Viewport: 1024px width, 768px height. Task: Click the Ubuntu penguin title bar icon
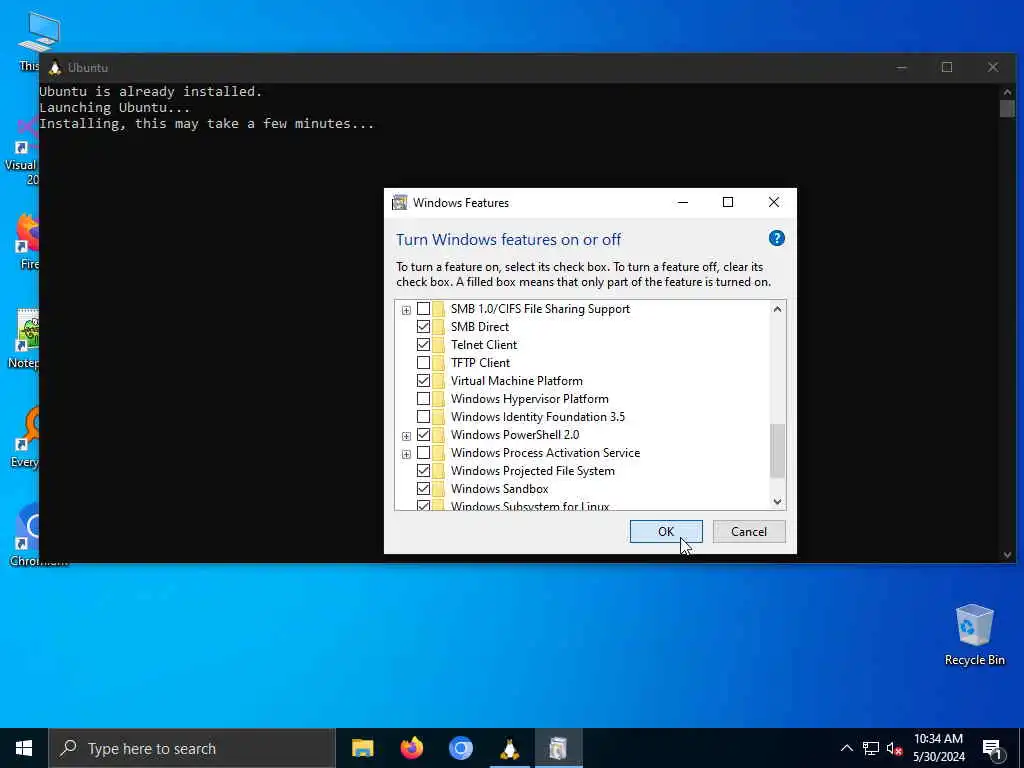55,67
